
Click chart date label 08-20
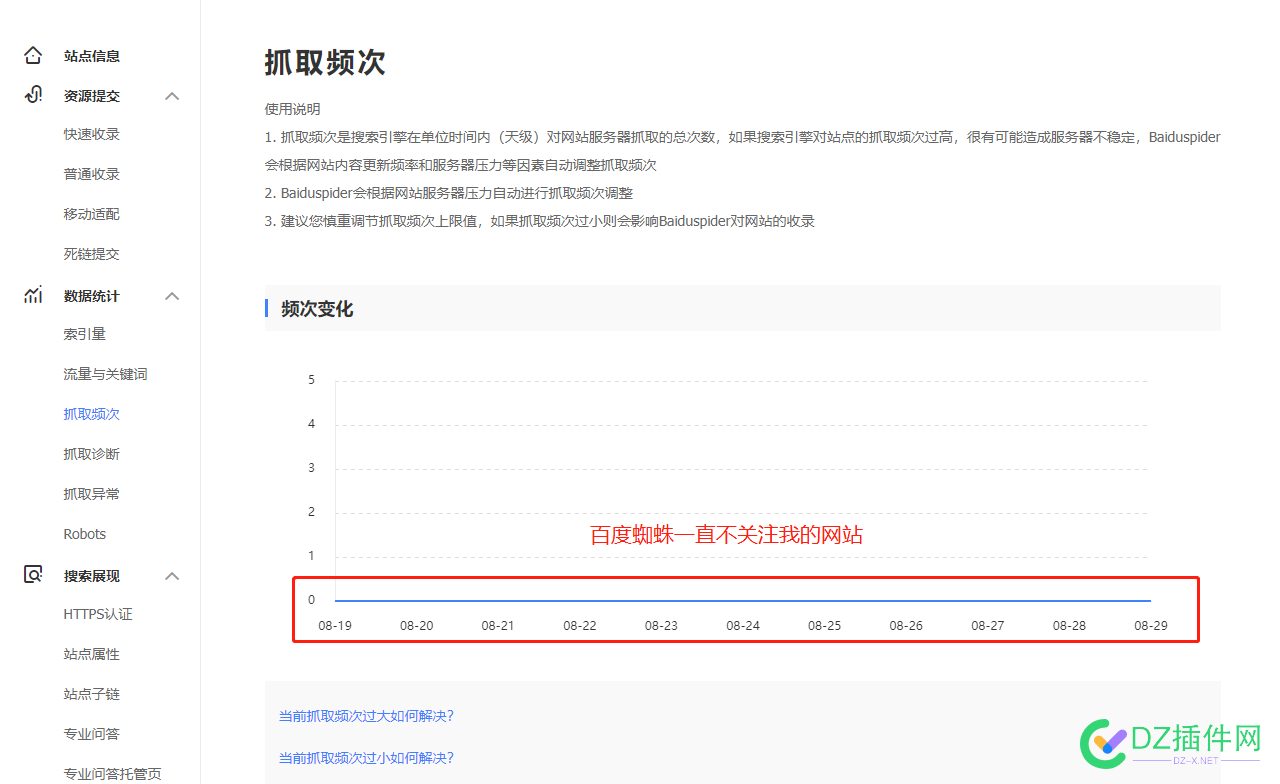click(x=417, y=626)
